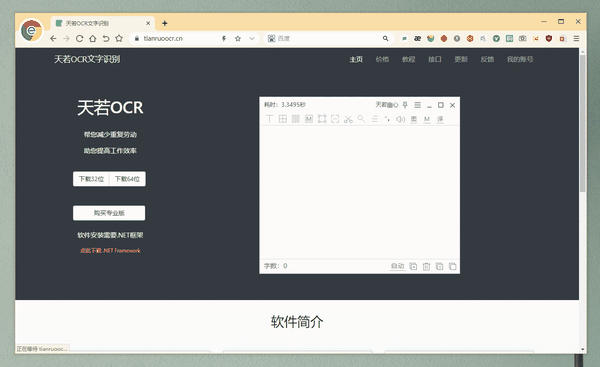Toggle the 自动 option in OCR window footer
This screenshot has width=600, height=367.
pos(398,266)
